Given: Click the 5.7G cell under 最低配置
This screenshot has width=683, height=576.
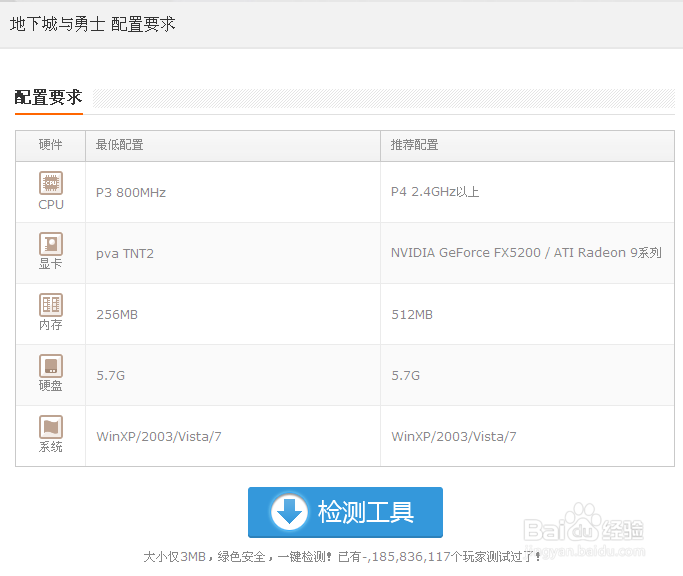Looking at the screenshot, I should [233, 375].
